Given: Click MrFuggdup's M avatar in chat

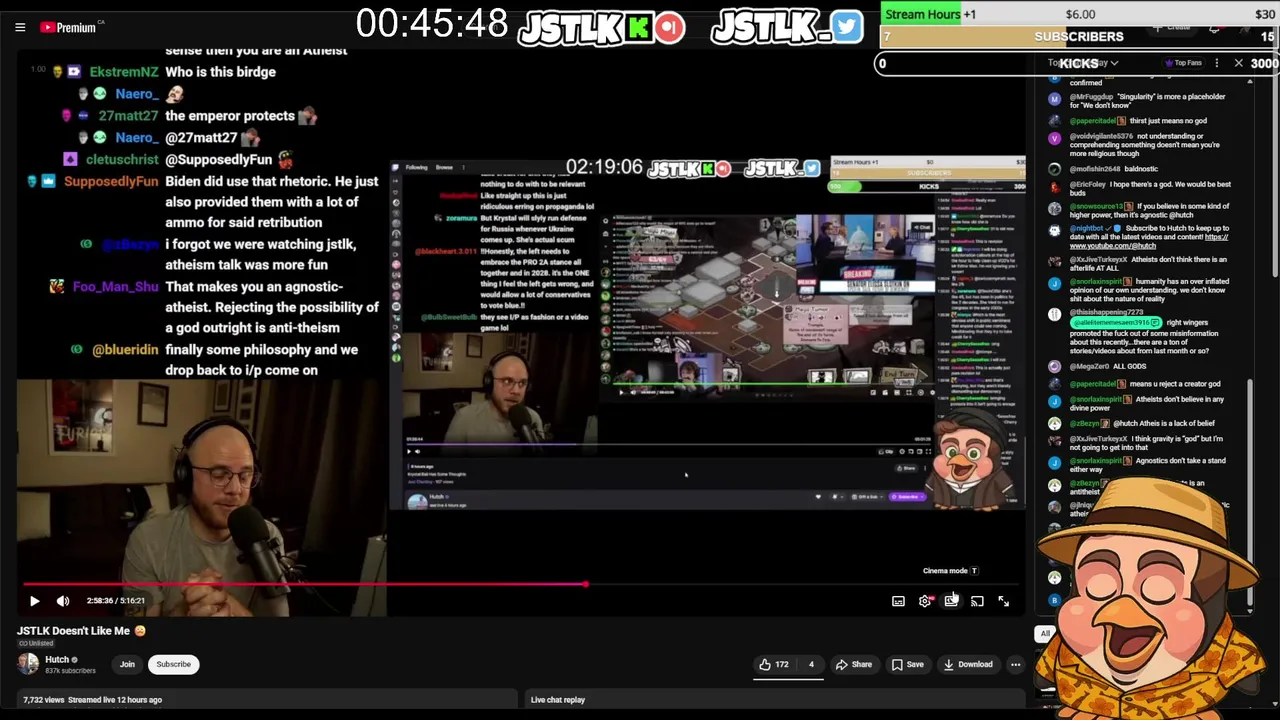Looking at the screenshot, I should coord(1054,99).
